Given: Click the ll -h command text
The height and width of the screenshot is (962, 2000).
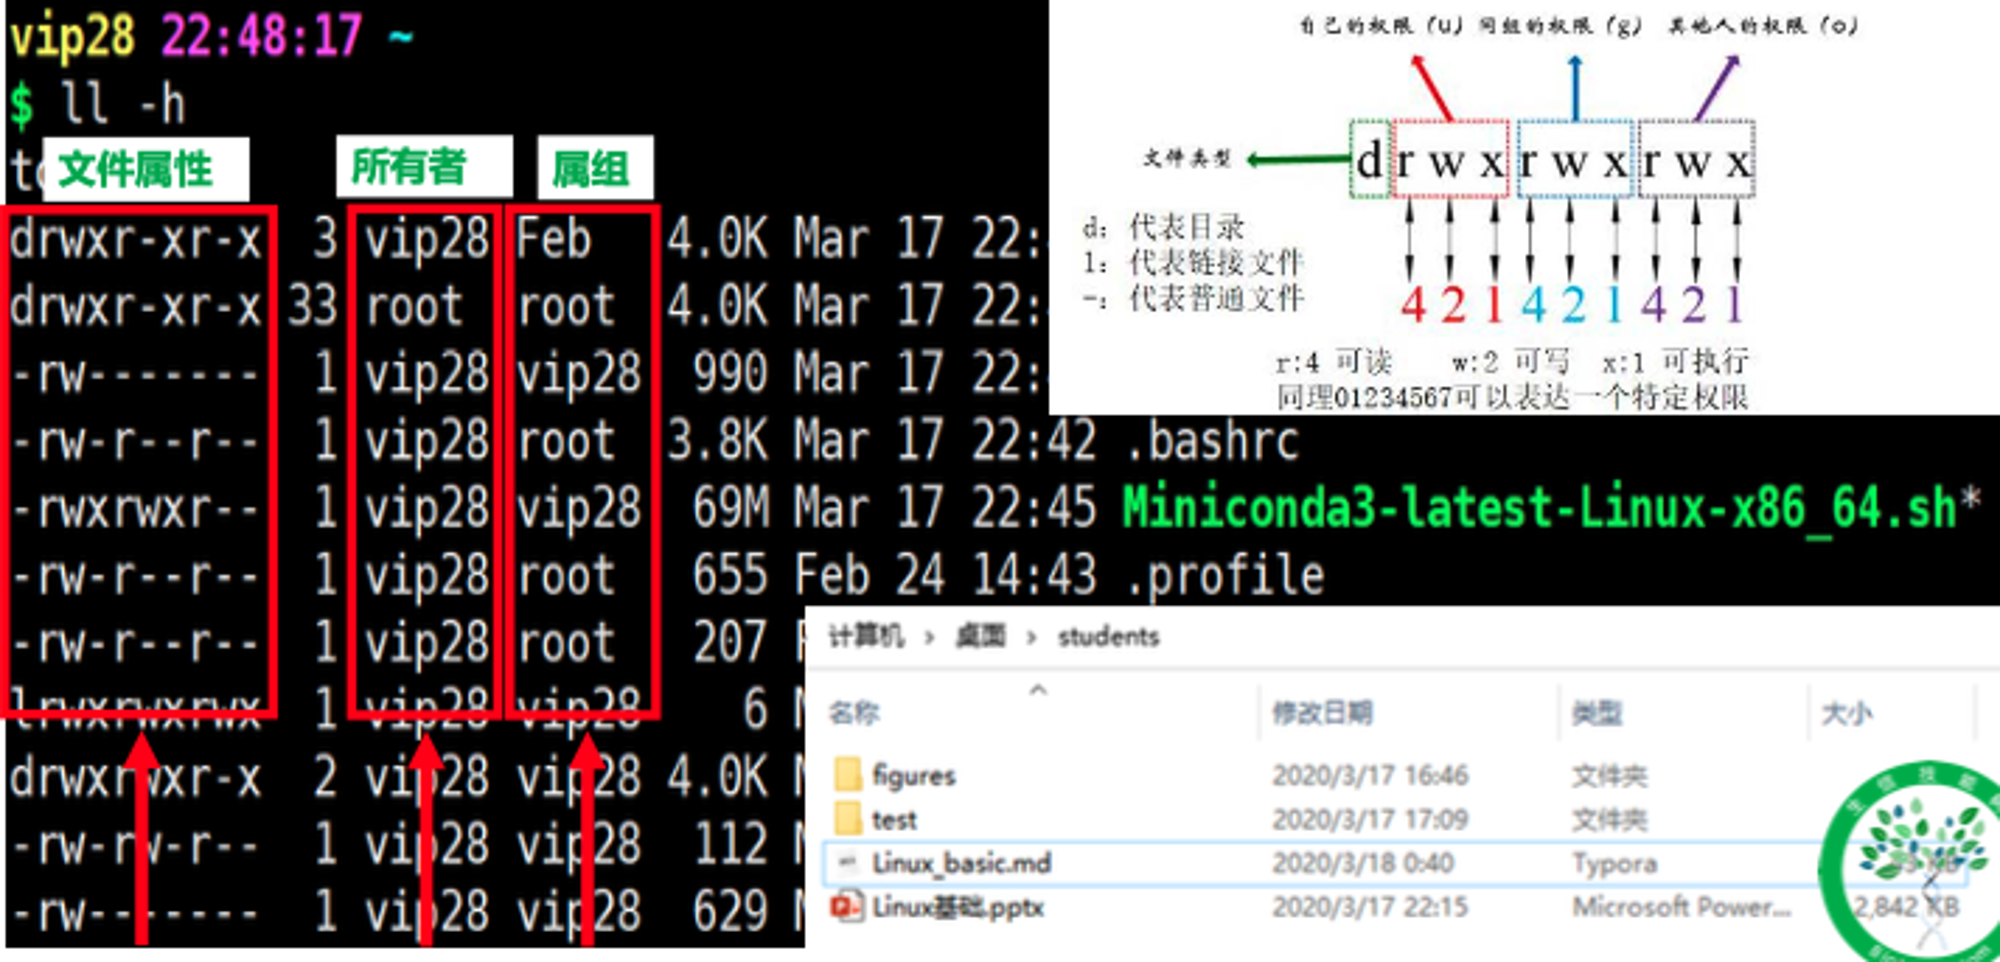Looking at the screenshot, I should click(124, 103).
